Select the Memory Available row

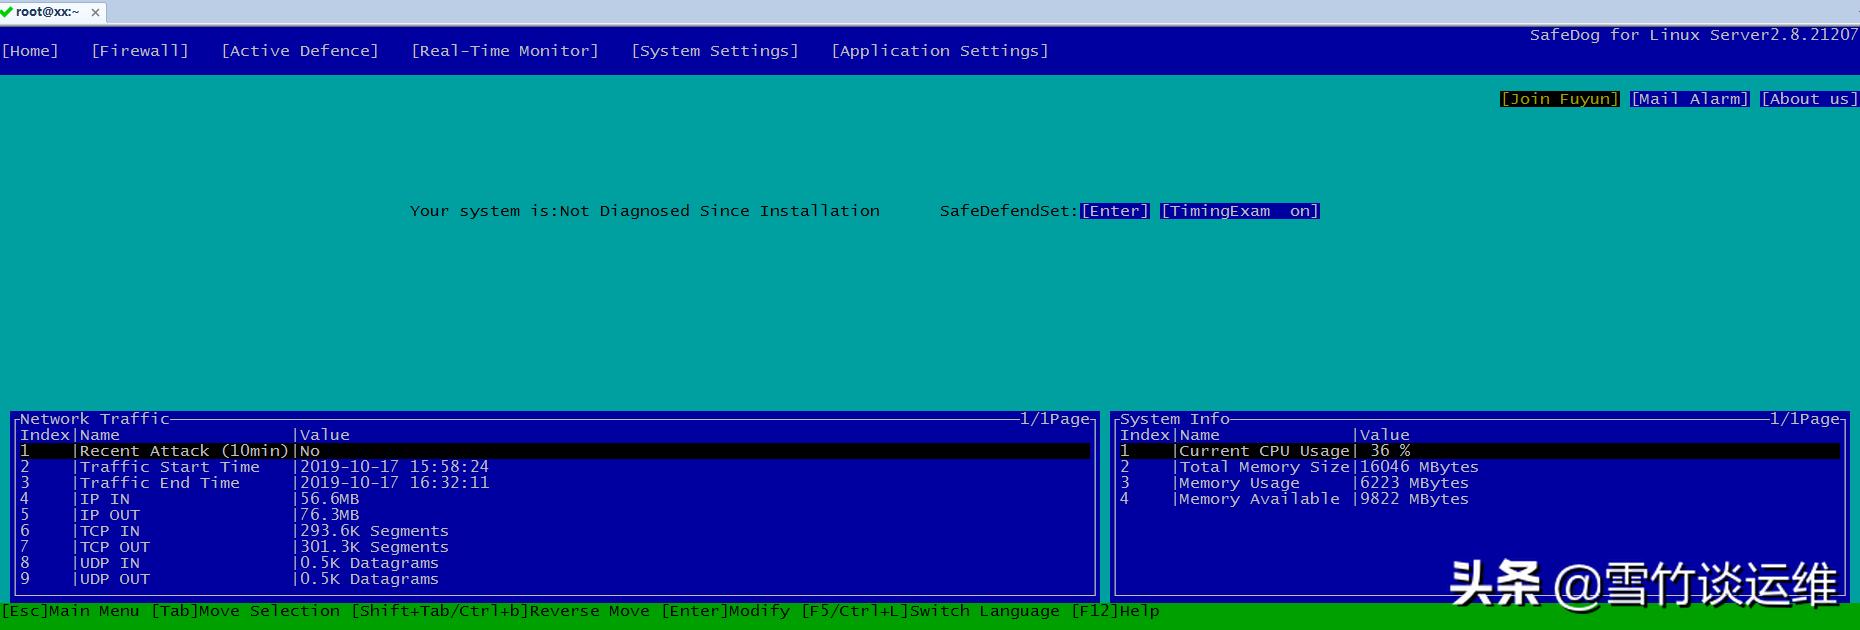pos(1479,499)
